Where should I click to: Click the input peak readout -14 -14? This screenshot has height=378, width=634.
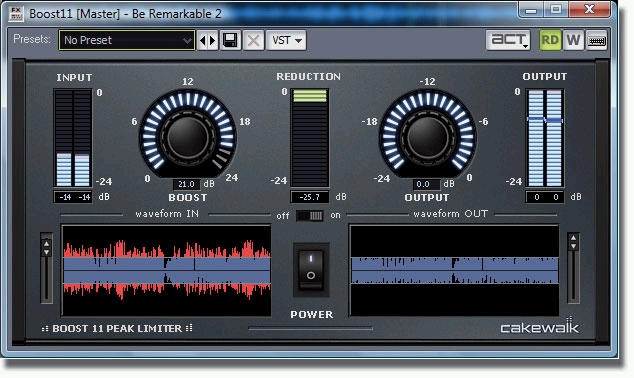coord(74,197)
